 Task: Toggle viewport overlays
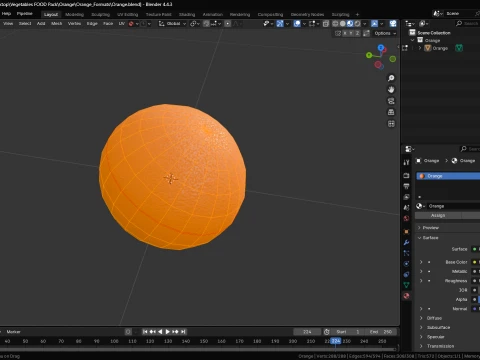pyautogui.click(x=297, y=24)
